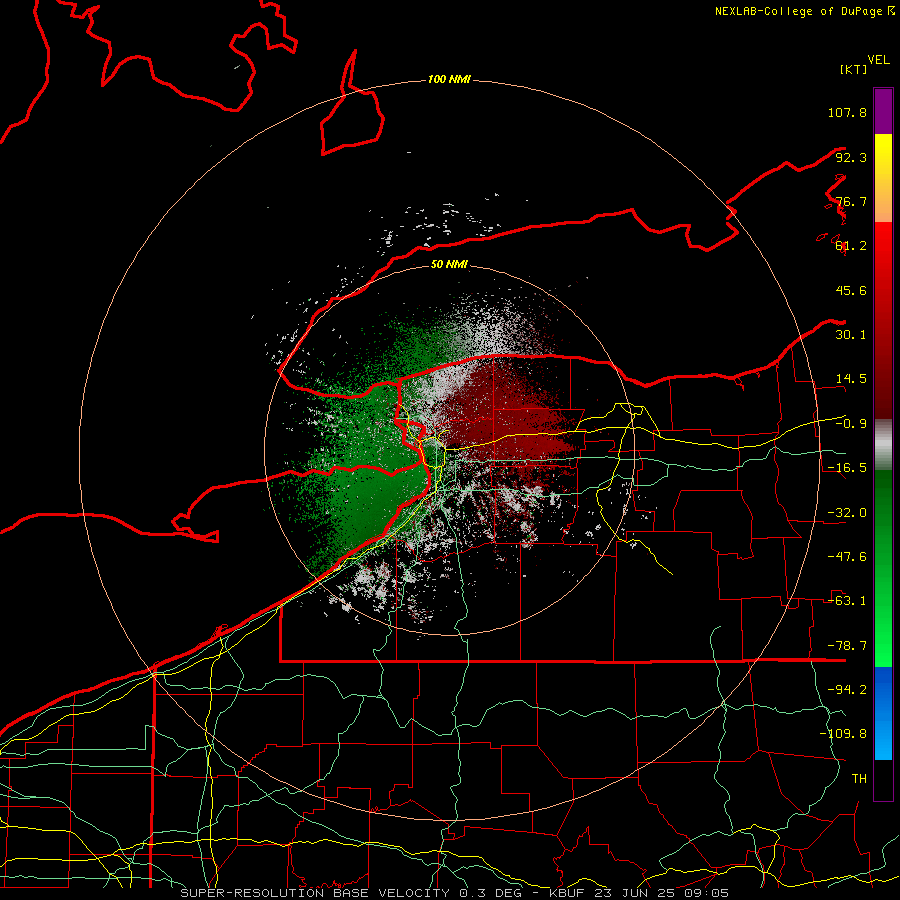Click the 107.8 value on the velocity scale

coord(847,112)
